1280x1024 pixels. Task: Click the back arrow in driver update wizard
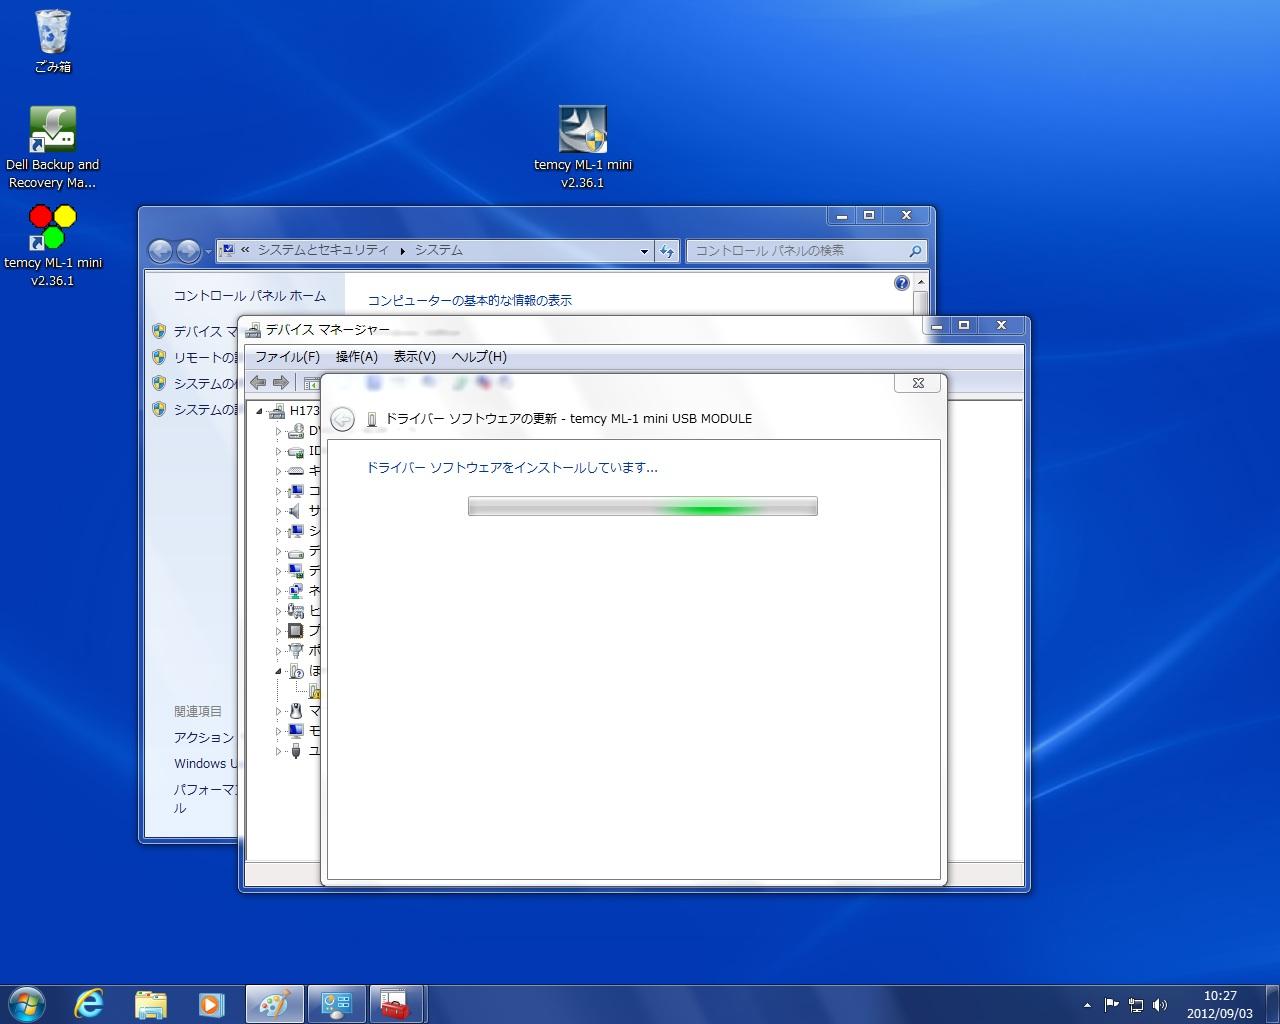(x=342, y=419)
